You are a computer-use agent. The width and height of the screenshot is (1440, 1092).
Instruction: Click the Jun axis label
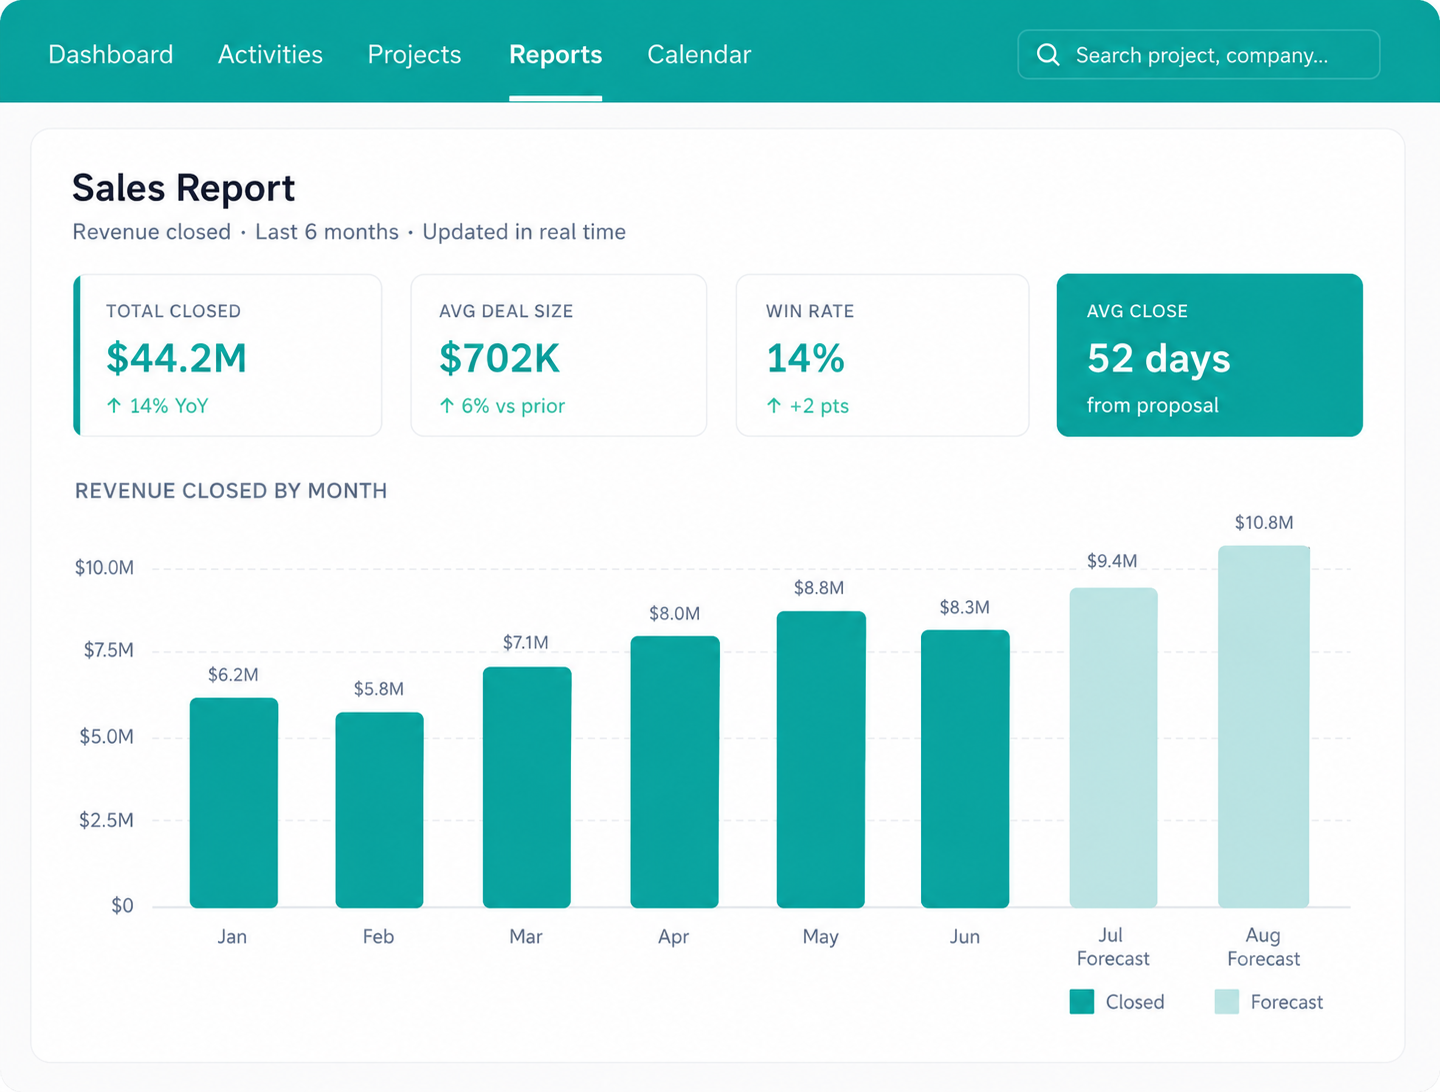pyautogui.click(x=965, y=936)
